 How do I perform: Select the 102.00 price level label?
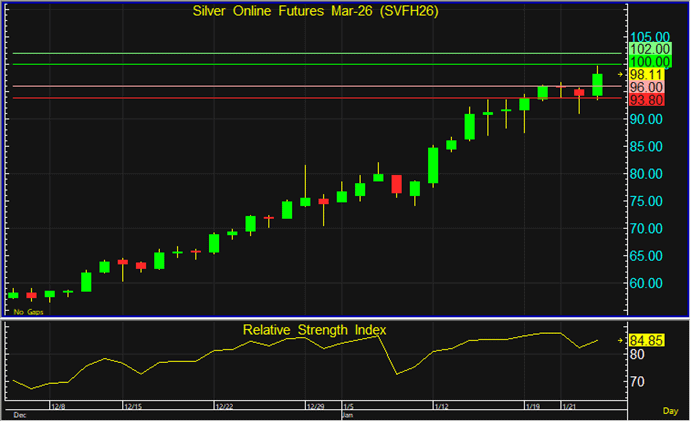click(x=649, y=49)
